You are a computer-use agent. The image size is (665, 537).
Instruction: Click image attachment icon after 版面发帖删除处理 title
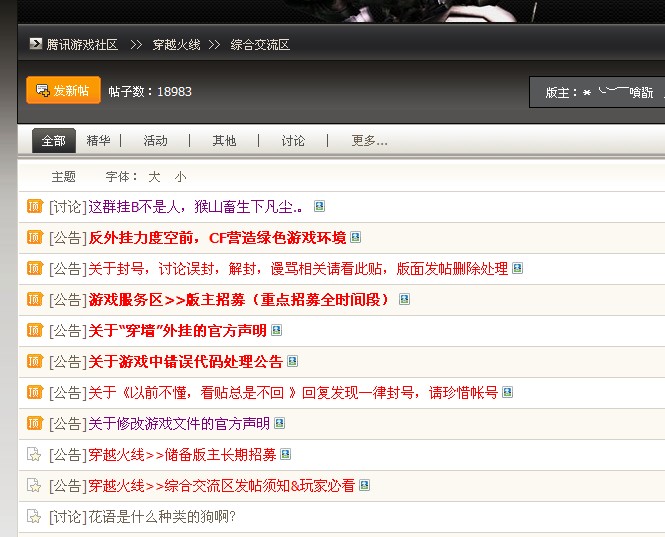[517, 268]
